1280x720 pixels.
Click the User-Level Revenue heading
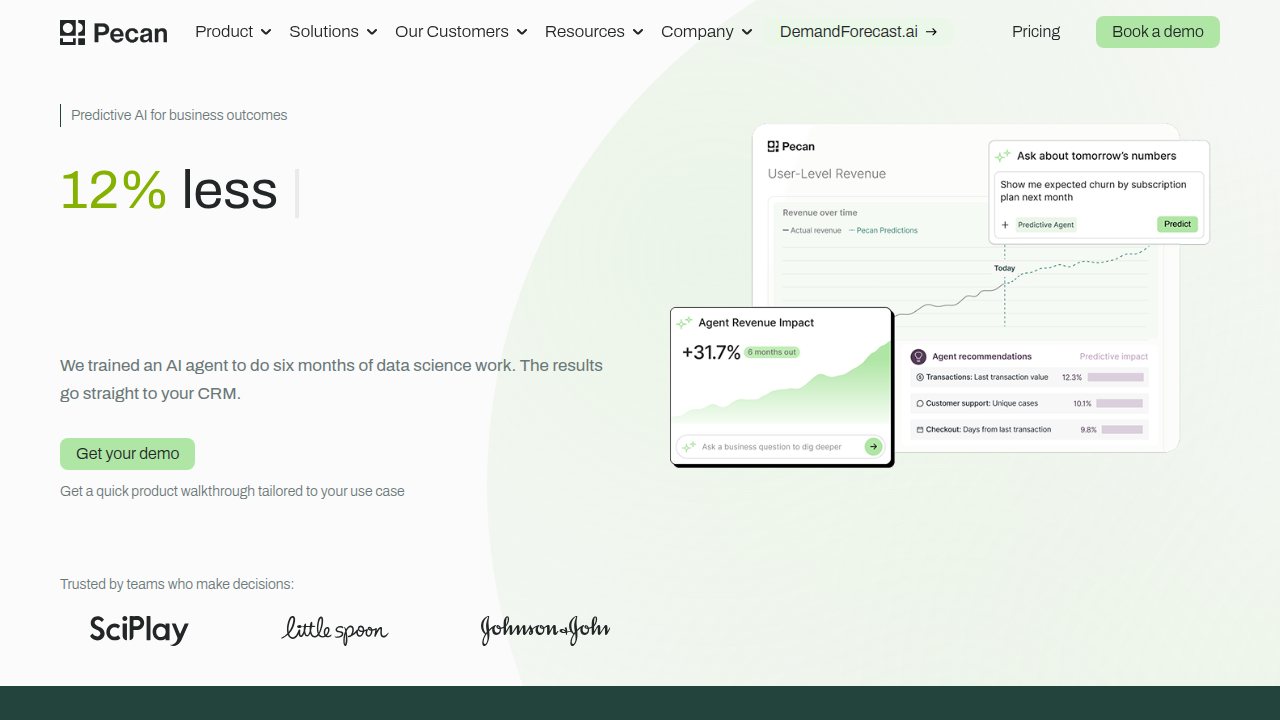[827, 174]
